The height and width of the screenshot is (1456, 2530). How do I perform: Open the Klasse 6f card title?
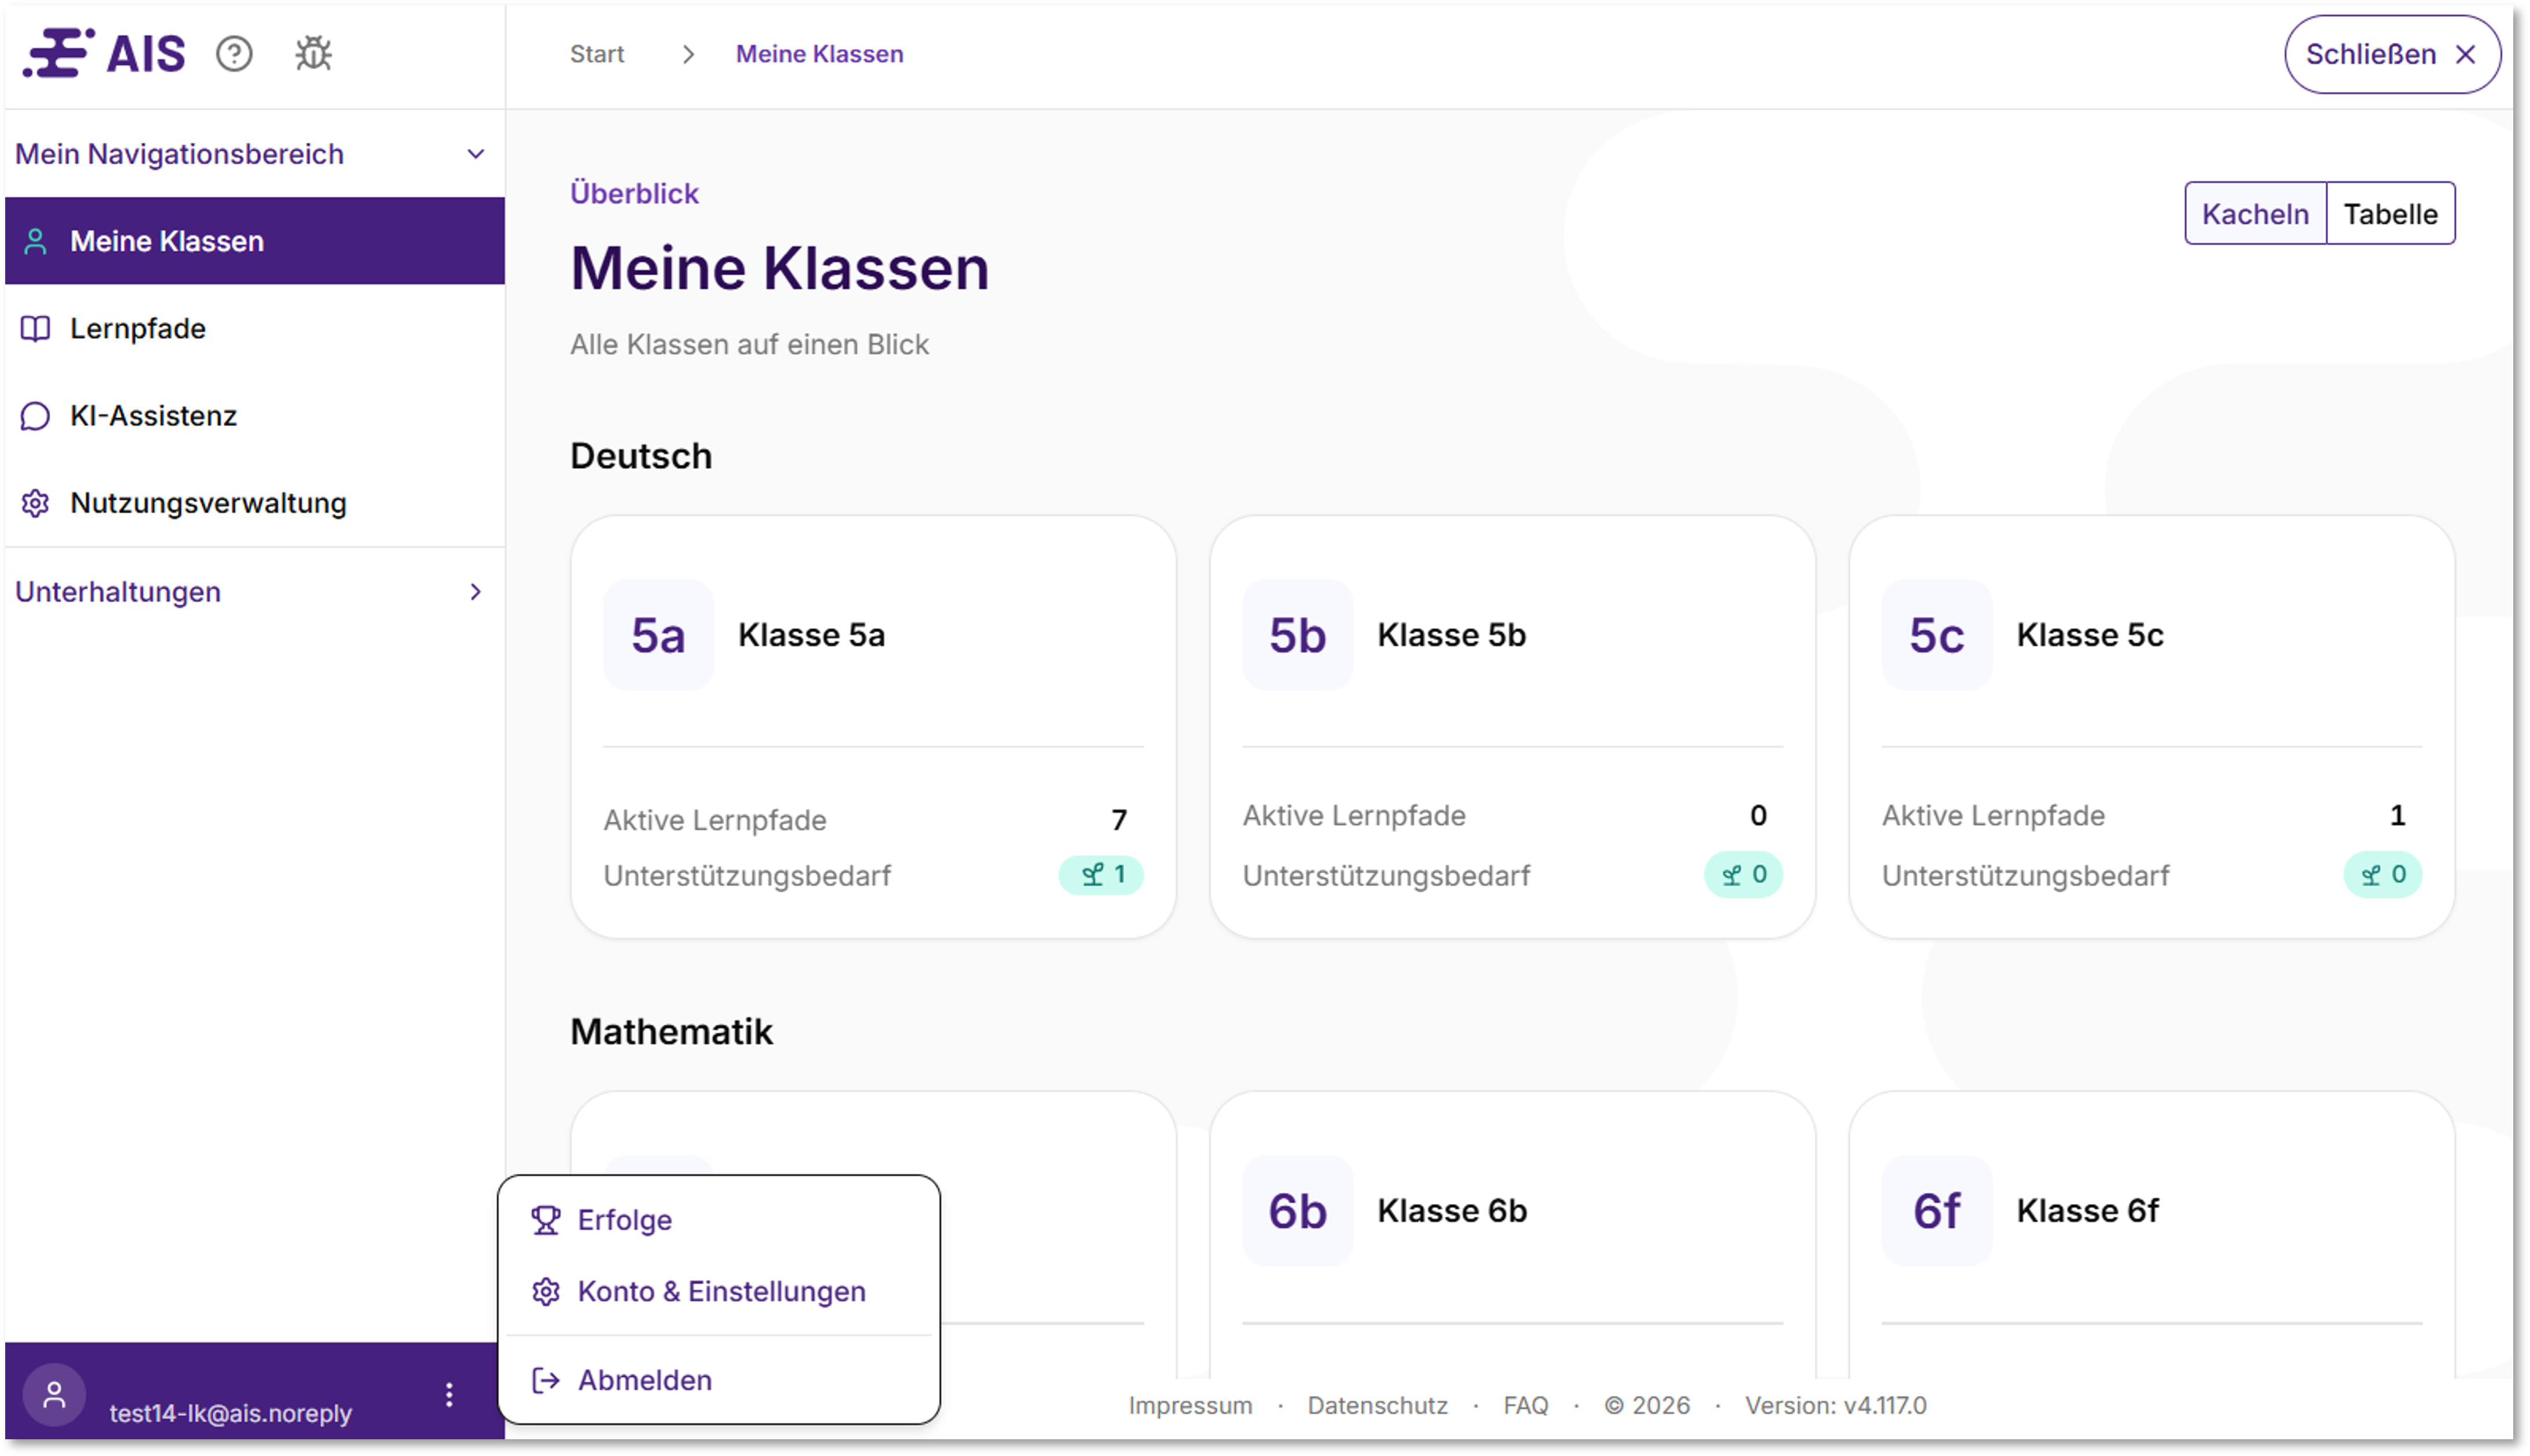tap(2087, 1210)
